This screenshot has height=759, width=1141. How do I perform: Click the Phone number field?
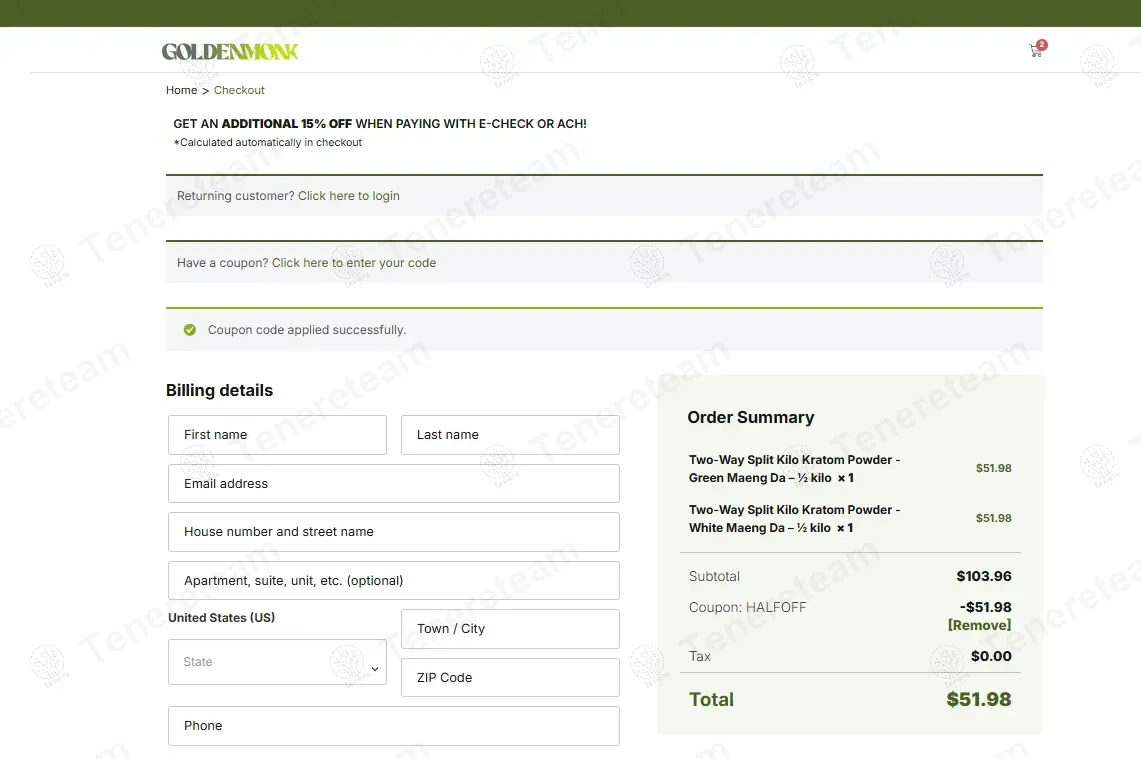[x=393, y=726]
